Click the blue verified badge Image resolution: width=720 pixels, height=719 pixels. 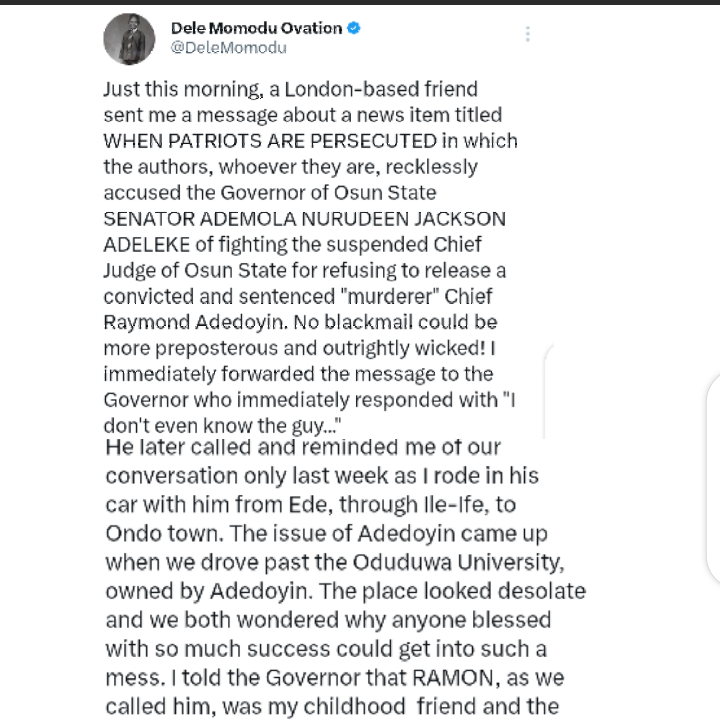354,28
